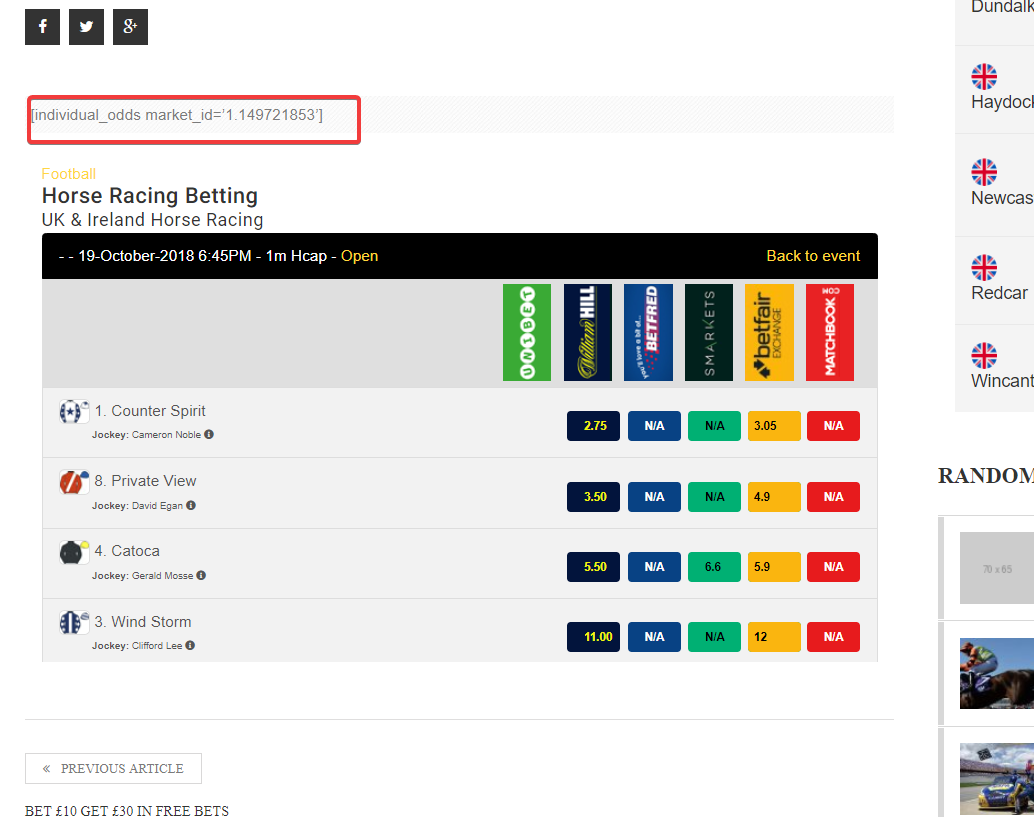Select Counter Spirit 2.75 odds button
This screenshot has height=817, width=1034.
point(593,426)
